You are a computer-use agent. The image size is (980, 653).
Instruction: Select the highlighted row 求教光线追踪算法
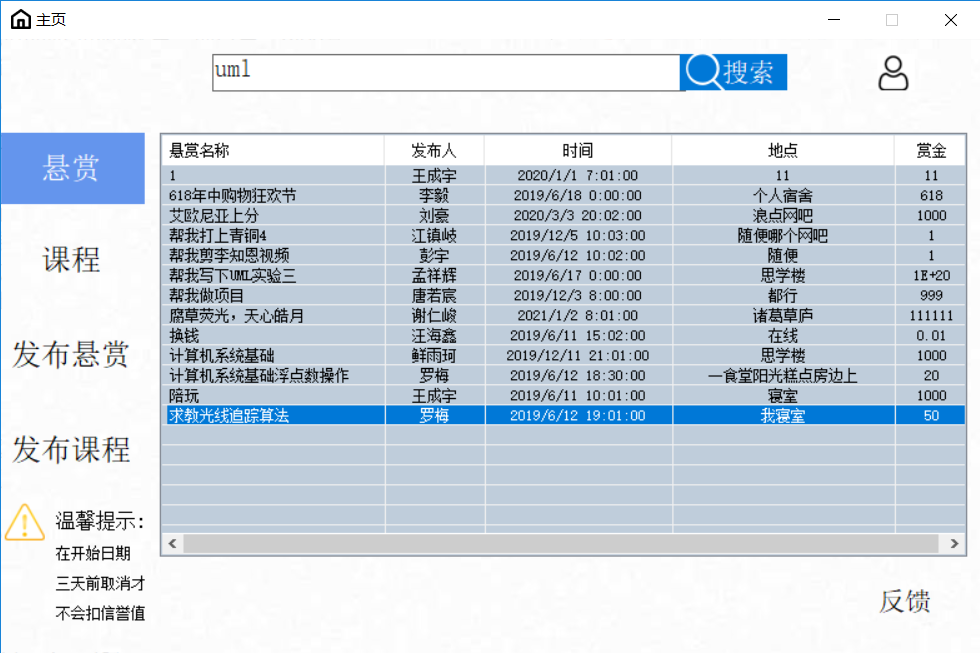coord(564,416)
